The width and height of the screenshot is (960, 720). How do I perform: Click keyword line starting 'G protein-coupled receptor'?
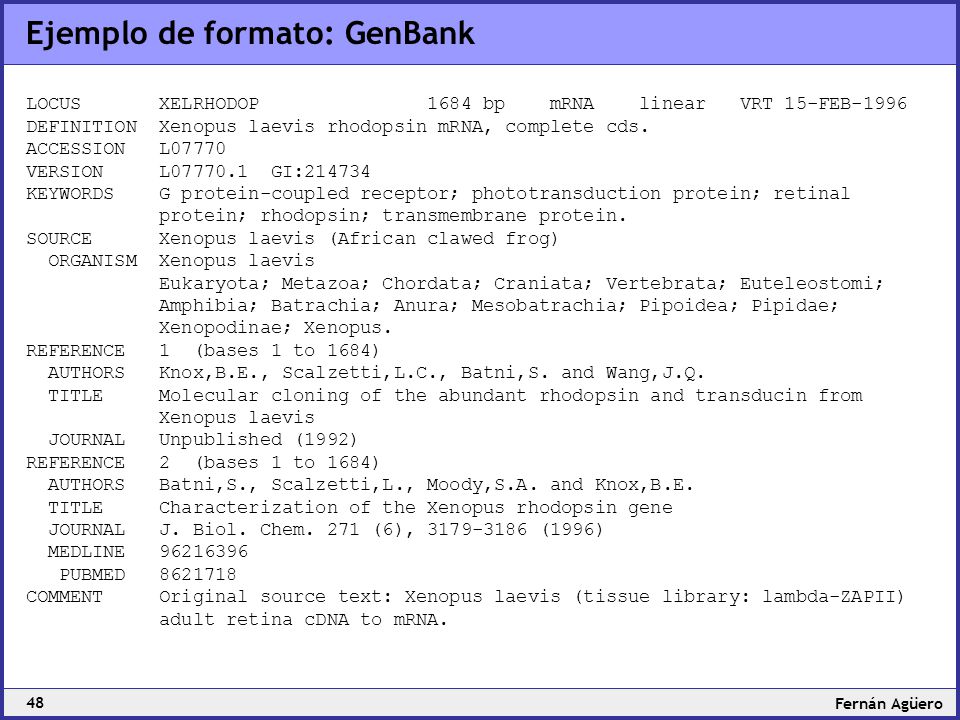pos(504,194)
